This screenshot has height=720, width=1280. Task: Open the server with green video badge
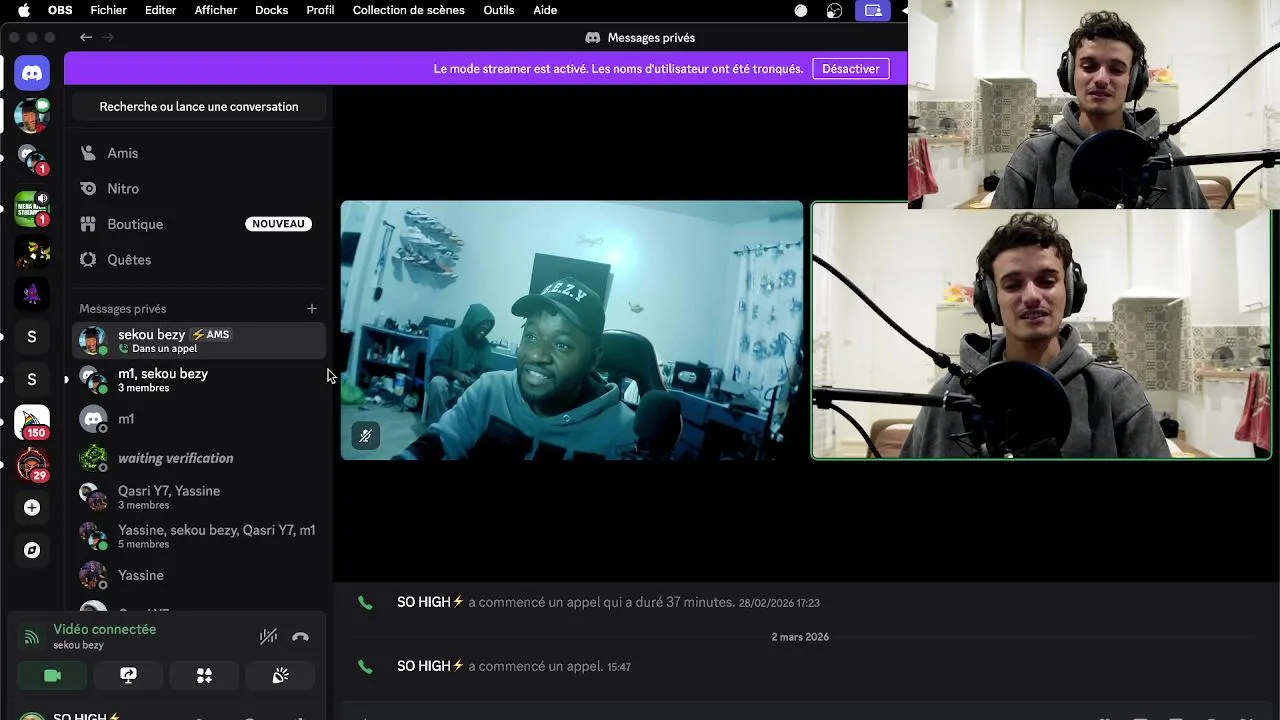coord(32,116)
